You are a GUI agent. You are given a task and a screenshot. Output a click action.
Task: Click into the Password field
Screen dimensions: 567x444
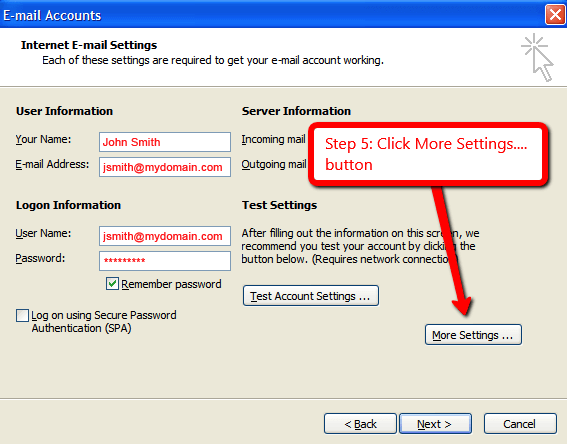tap(165, 261)
